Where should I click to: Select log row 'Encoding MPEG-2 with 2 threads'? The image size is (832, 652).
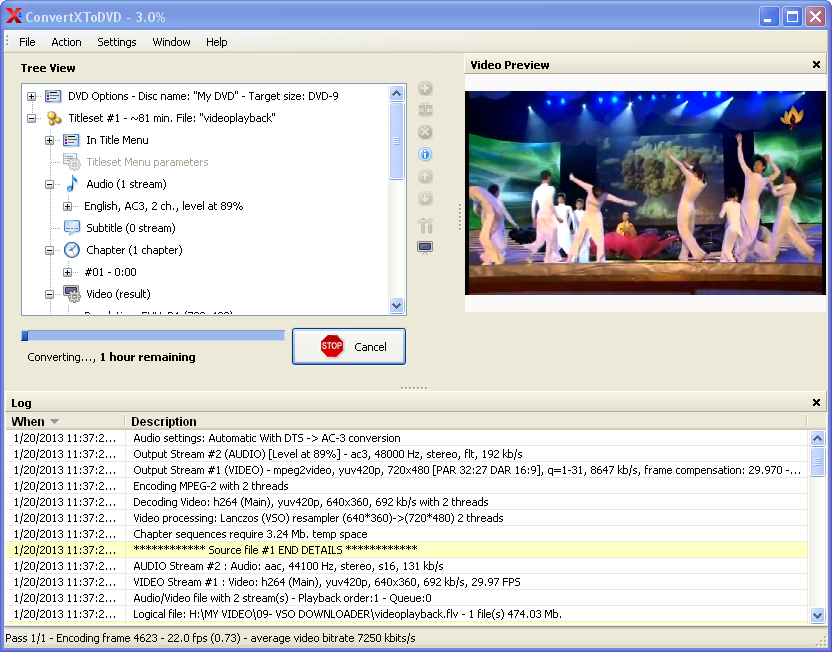[406, 486]
